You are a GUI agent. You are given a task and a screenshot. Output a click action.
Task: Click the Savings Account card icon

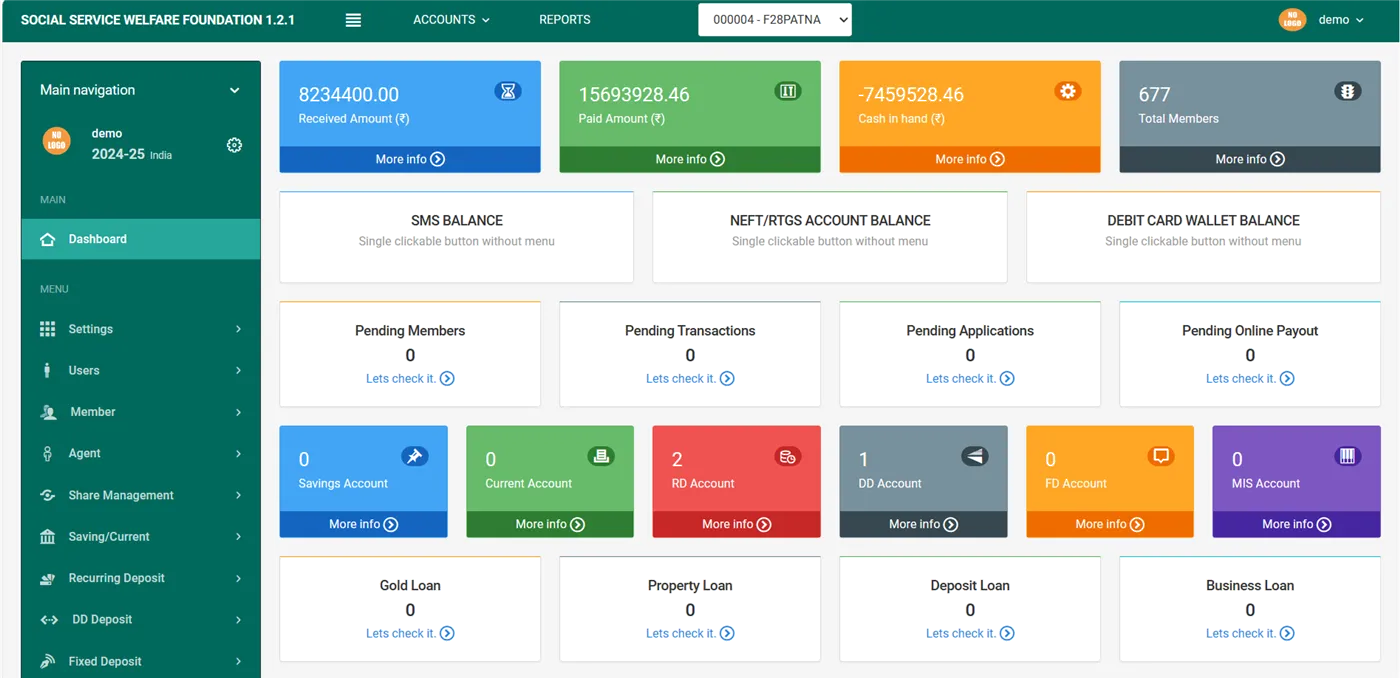click(x=414, y=456)
